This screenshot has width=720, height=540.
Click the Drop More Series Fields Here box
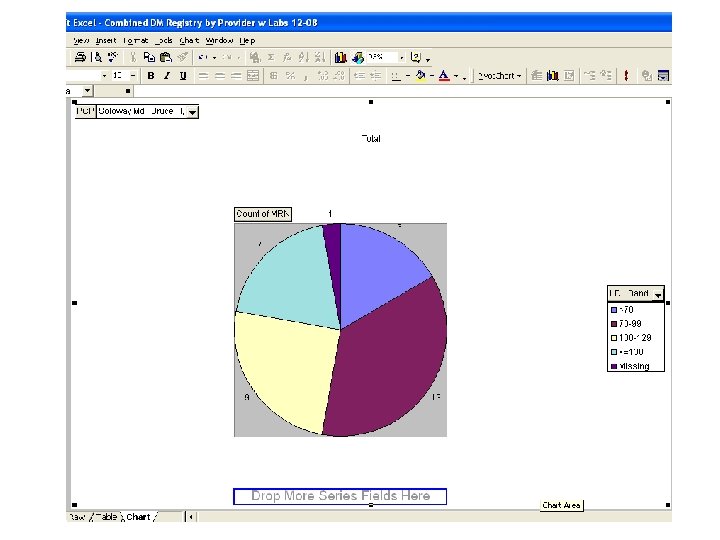pyautogui.click(x=340, y=496)
